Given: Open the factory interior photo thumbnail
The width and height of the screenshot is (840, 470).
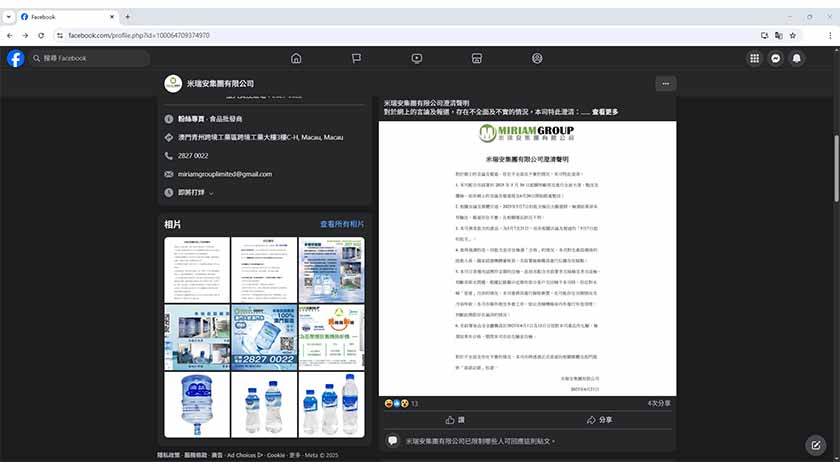Looking at the screenshot, I should point(197,338).
